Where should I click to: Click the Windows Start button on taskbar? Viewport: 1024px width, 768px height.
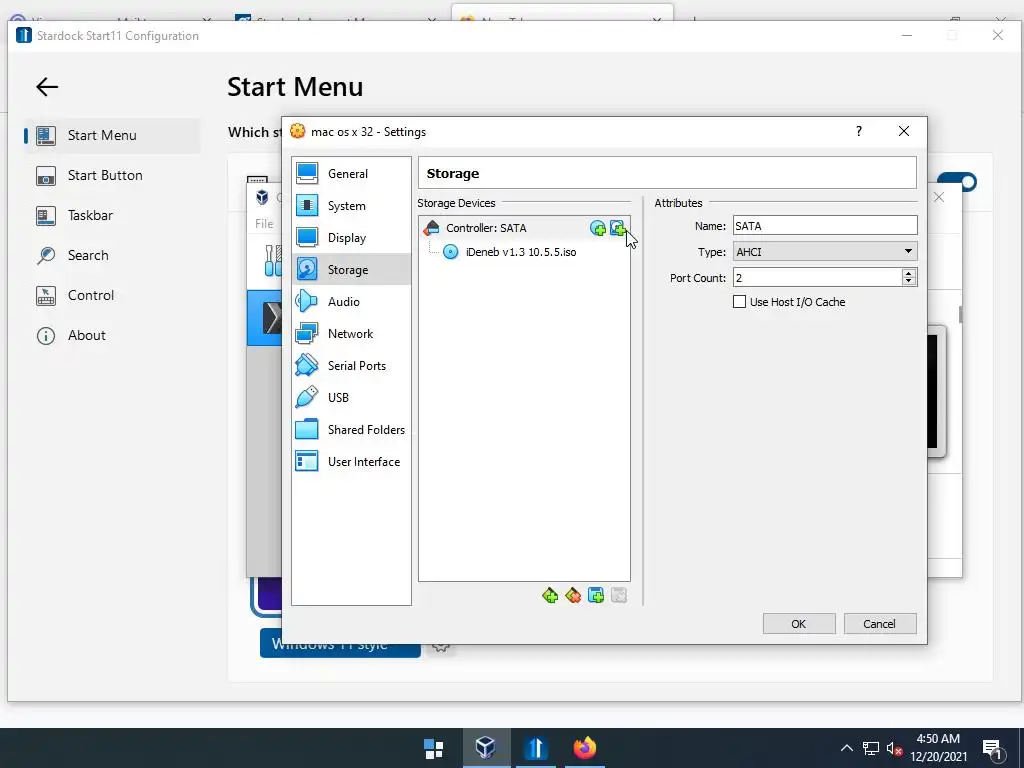(x=434, y=748)
